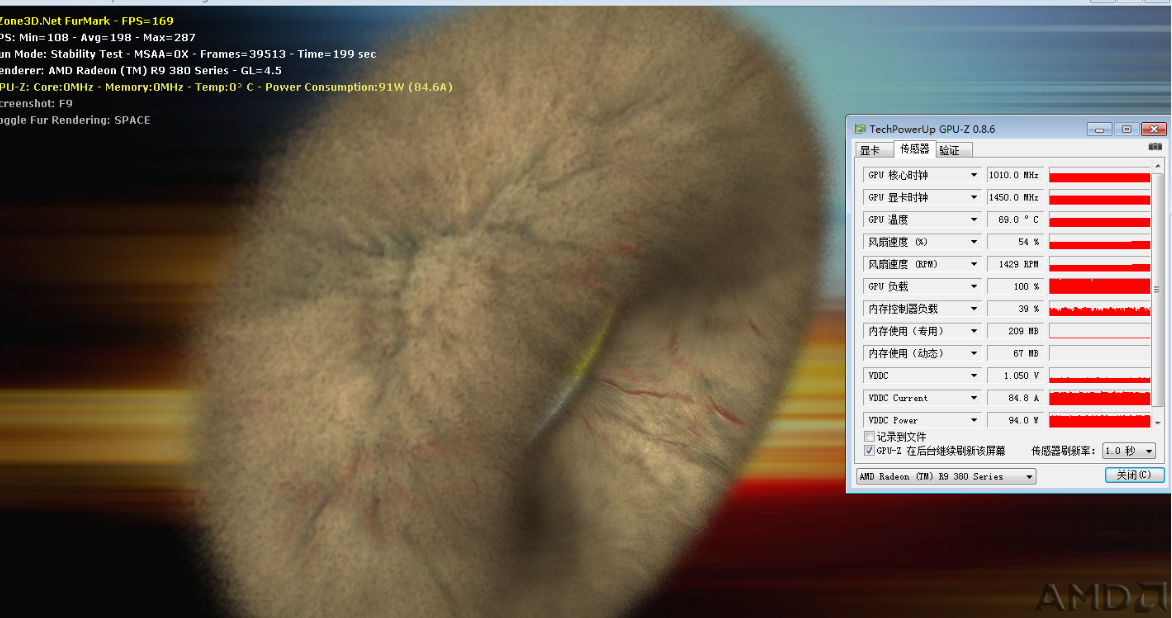Open the VDDC Current sensor dropdown

pyautogui.click(x=973, y=398)
